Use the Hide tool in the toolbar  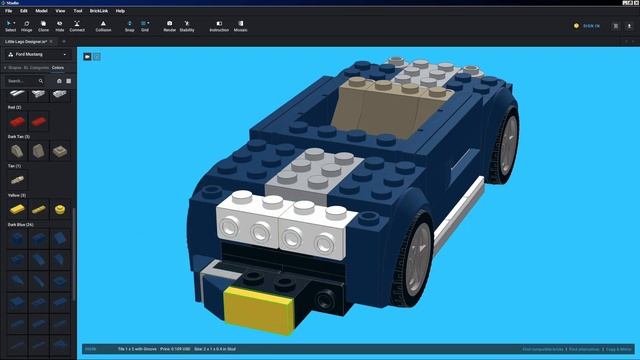pyautogui.click(x=60, y=26)
